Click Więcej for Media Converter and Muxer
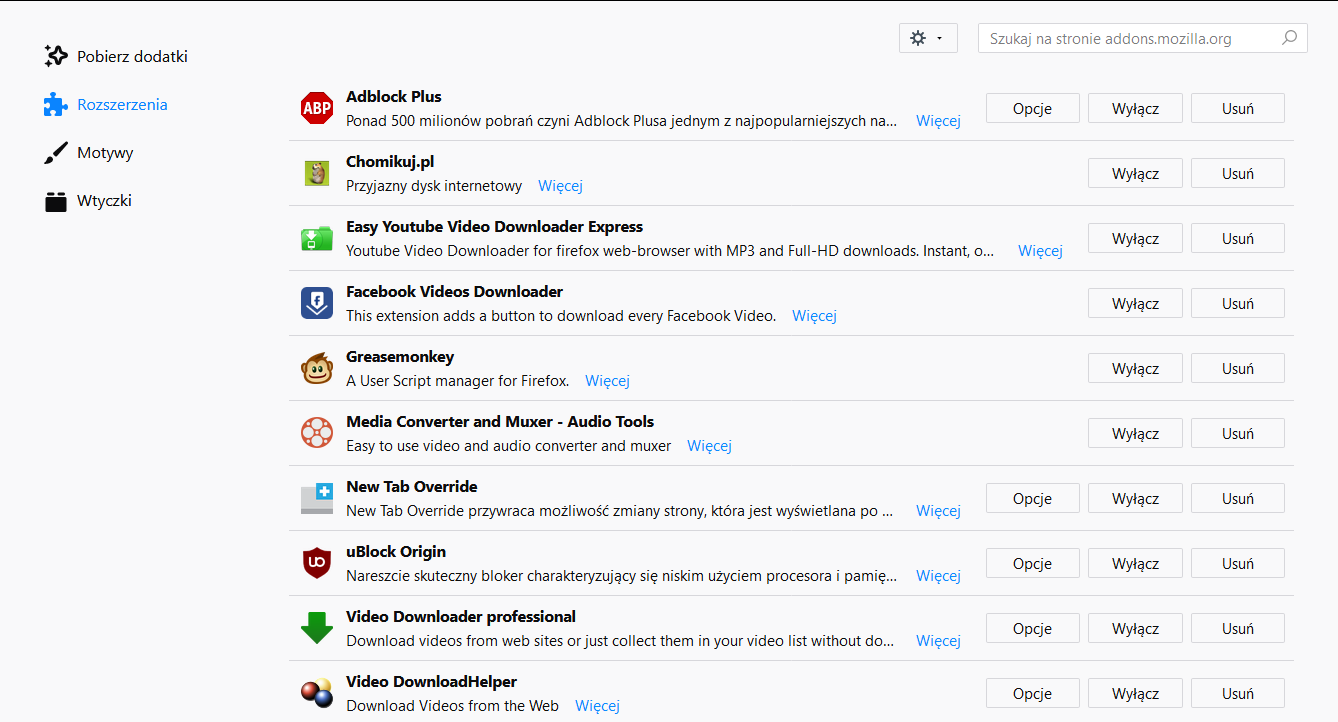 [709, 446]
